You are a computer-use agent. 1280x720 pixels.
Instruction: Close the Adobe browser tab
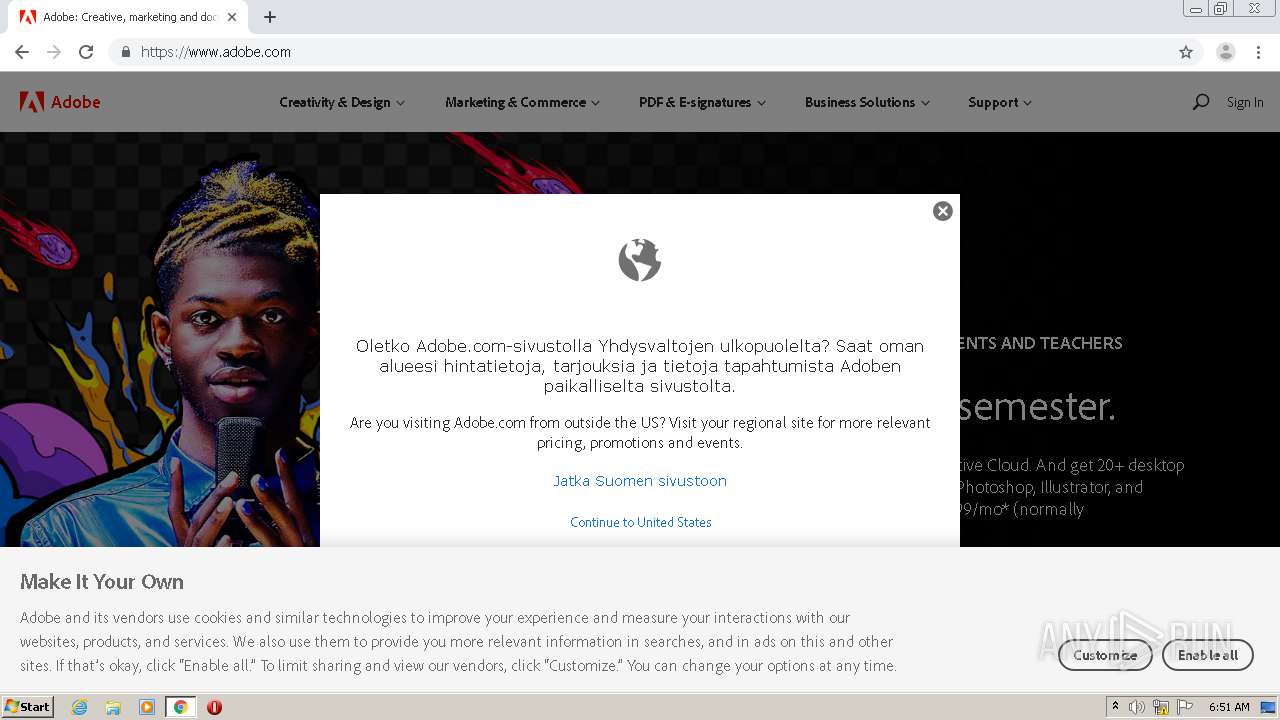(233, 17)
